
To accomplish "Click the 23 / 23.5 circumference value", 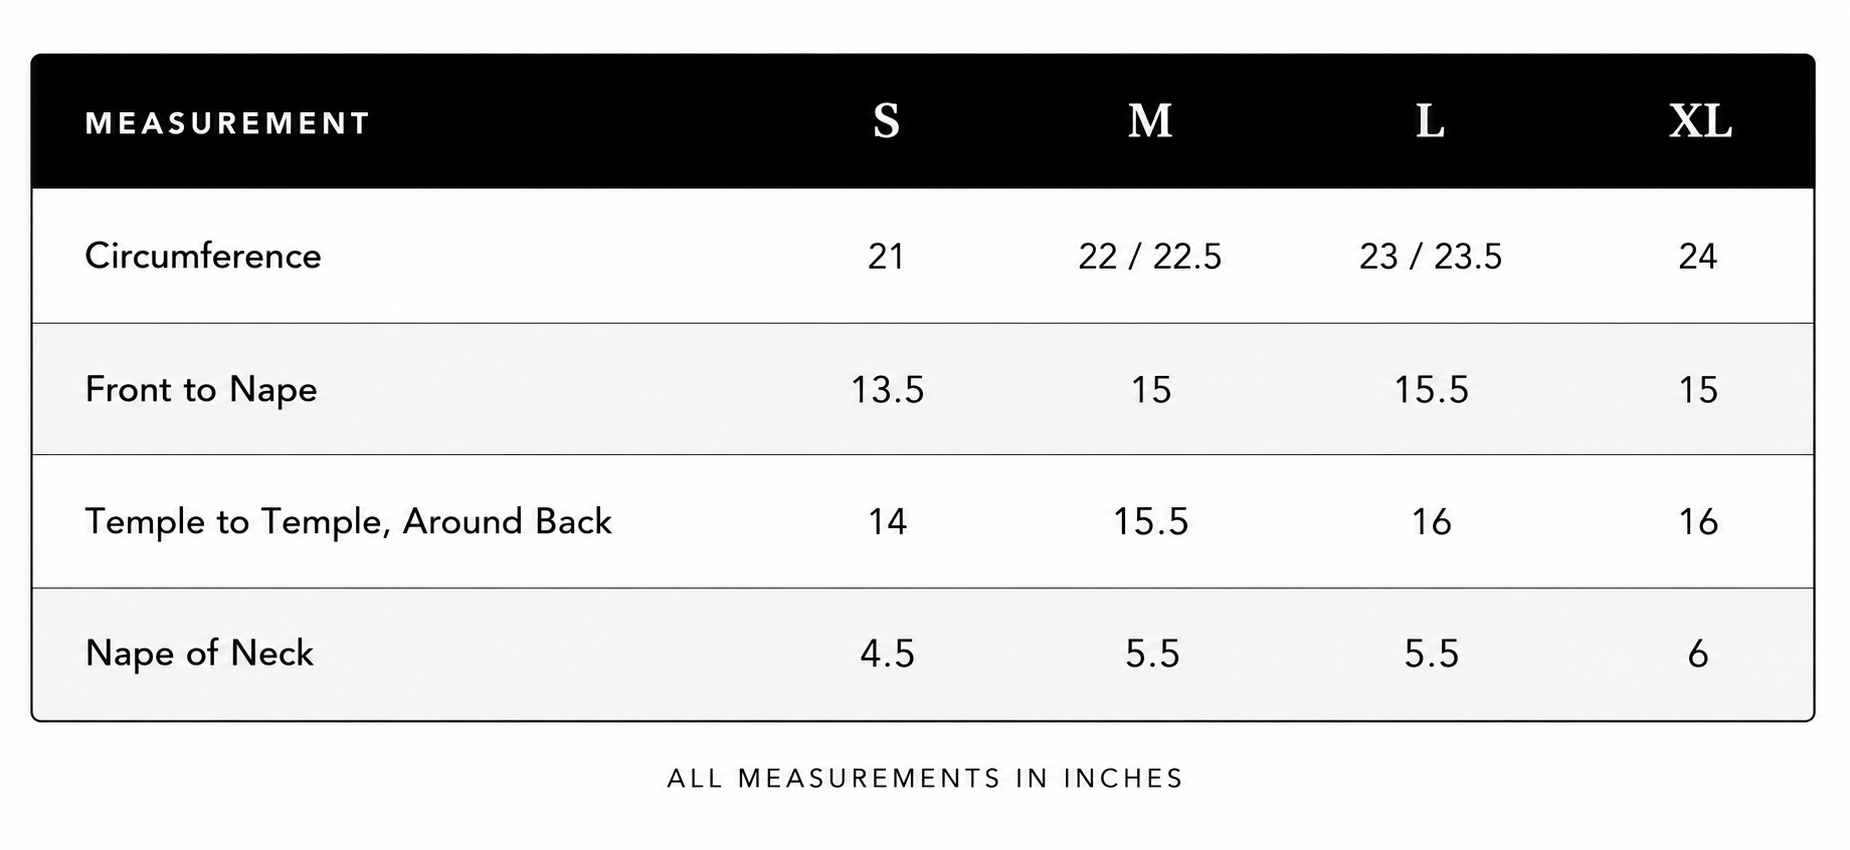I will (x=1430, y=257).
